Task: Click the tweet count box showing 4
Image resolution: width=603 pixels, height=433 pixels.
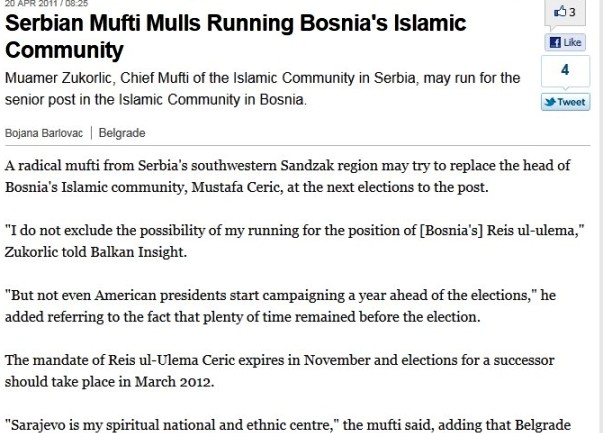Action: click(x=565, y=72)
